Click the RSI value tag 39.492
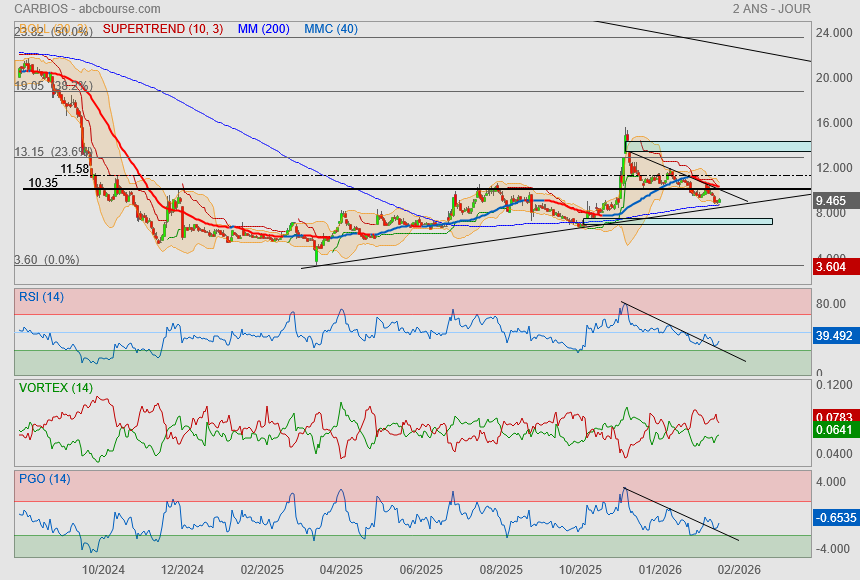 point(832,336)
